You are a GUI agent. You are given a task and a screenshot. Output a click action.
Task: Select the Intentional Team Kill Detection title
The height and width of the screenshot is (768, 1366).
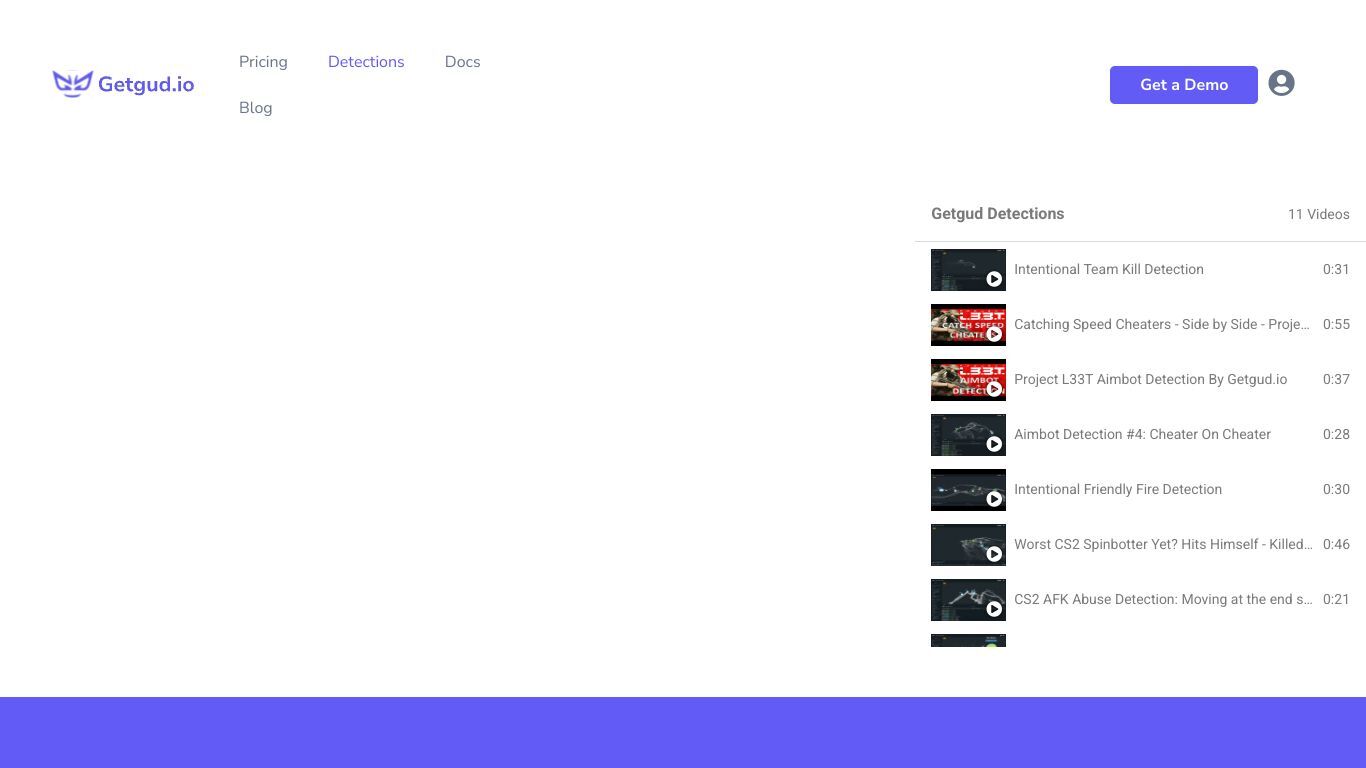1109,269
